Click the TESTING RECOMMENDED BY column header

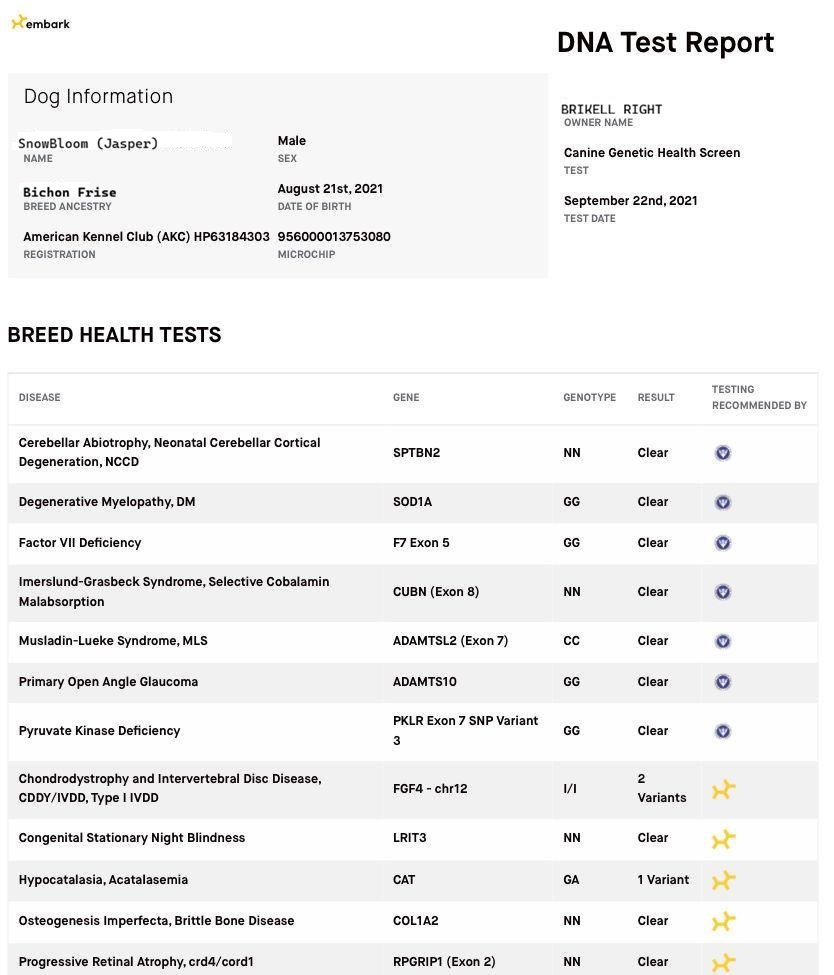[x=758, y=398]
